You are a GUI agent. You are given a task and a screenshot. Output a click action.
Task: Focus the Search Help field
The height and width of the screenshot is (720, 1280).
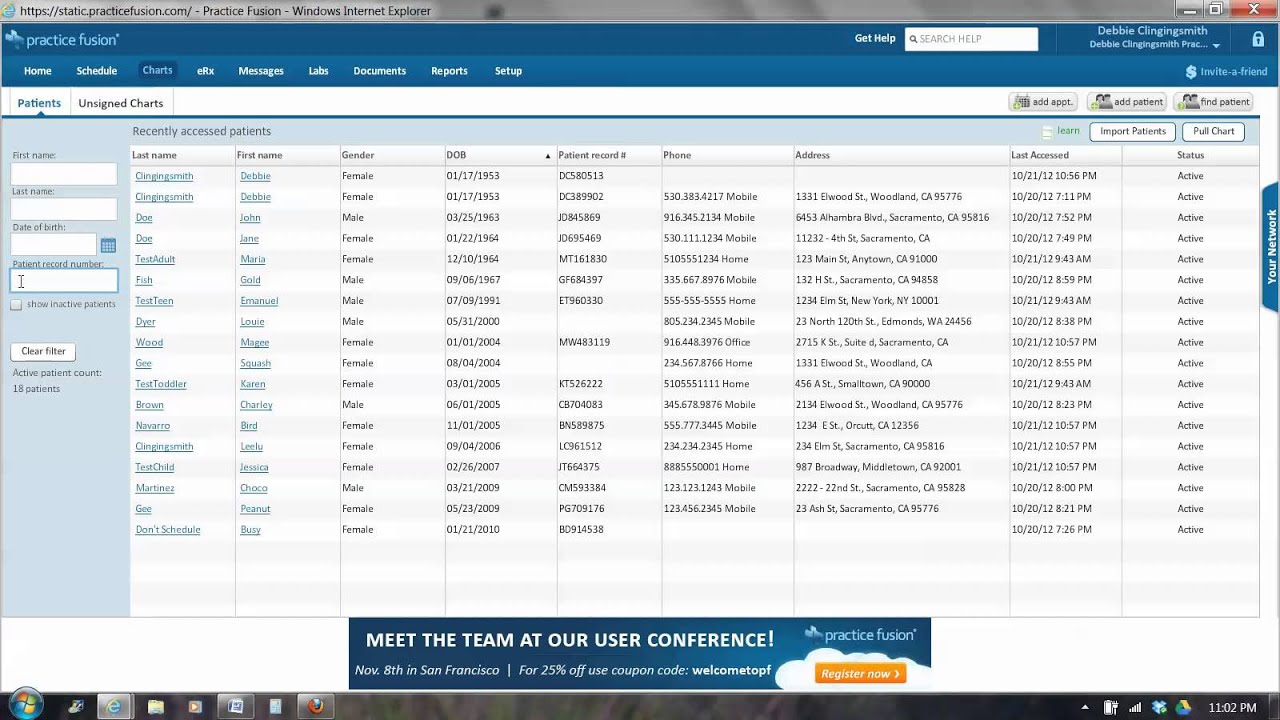[971, 39]
